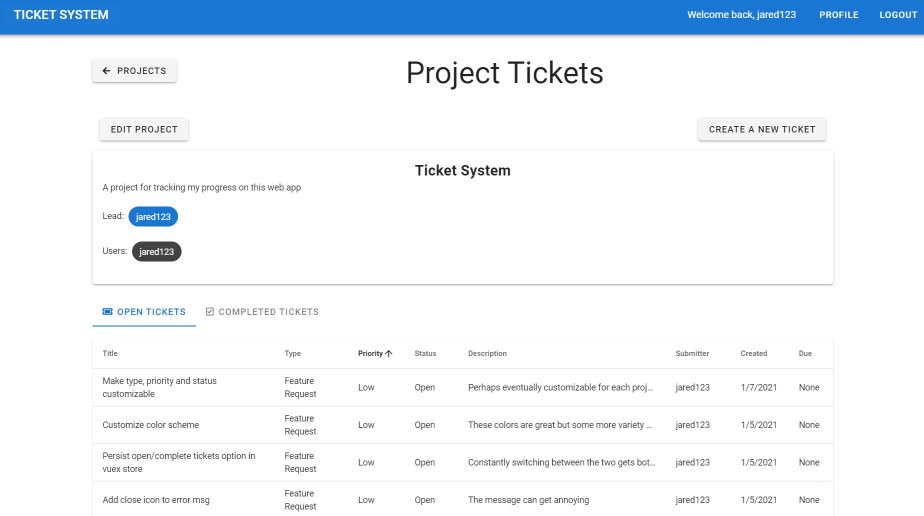Viewport: 924px width, 516px height.
Task: Open ticket 'Persist open/complete tickets option in vuex store'
Action: tap(179, 462)
